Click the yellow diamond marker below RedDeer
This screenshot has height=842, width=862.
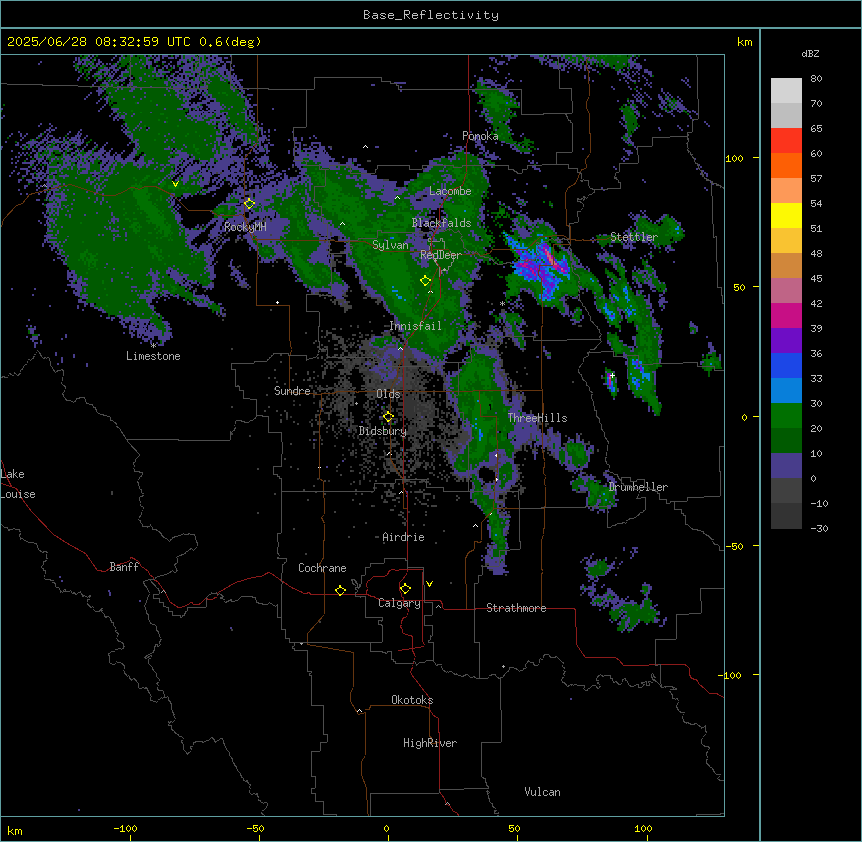click(x=425, y=280)
